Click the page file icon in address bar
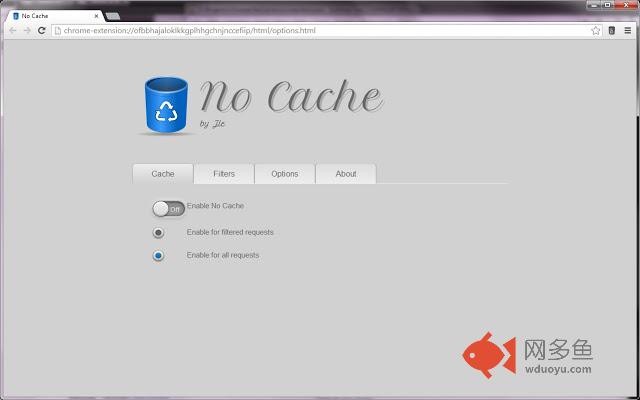The width and height of the screenshot is (640, 400). [x=58, y=31]
